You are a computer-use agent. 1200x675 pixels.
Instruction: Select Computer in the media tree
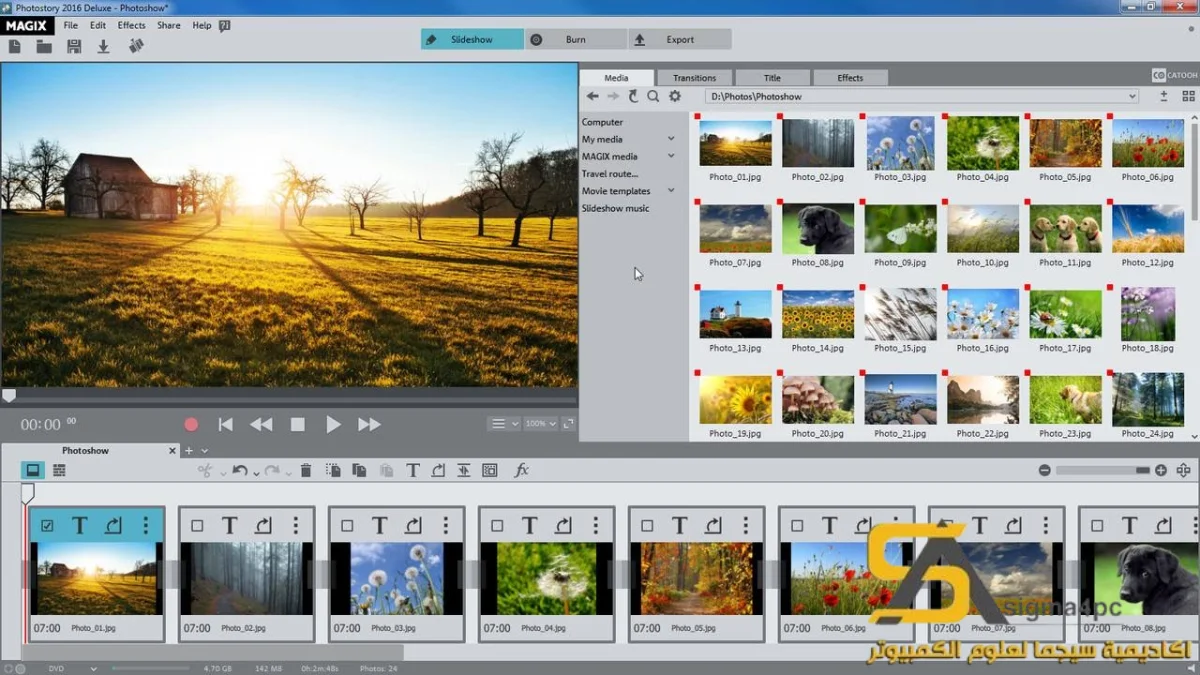(603, 122)
